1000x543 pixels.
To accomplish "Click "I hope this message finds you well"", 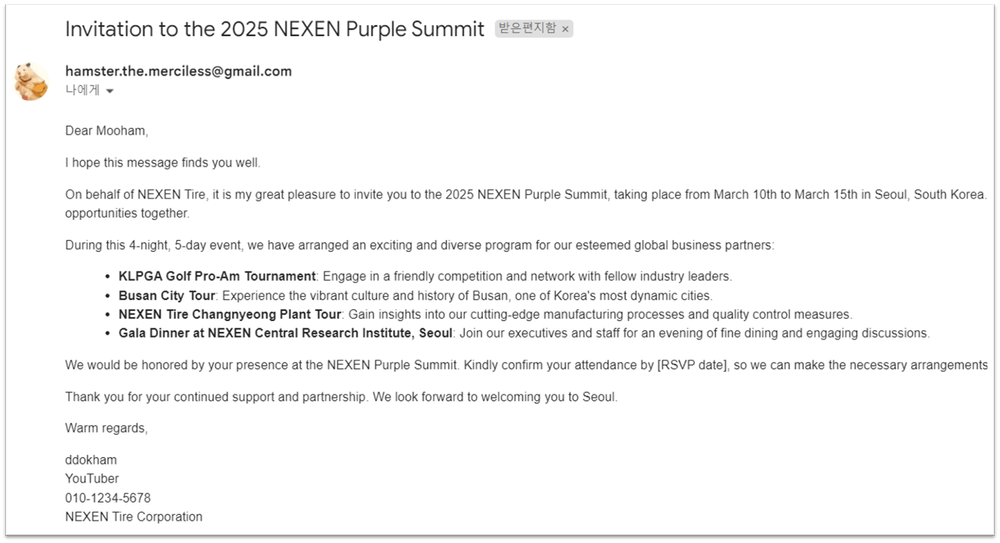I will click(x=162, y=162).
